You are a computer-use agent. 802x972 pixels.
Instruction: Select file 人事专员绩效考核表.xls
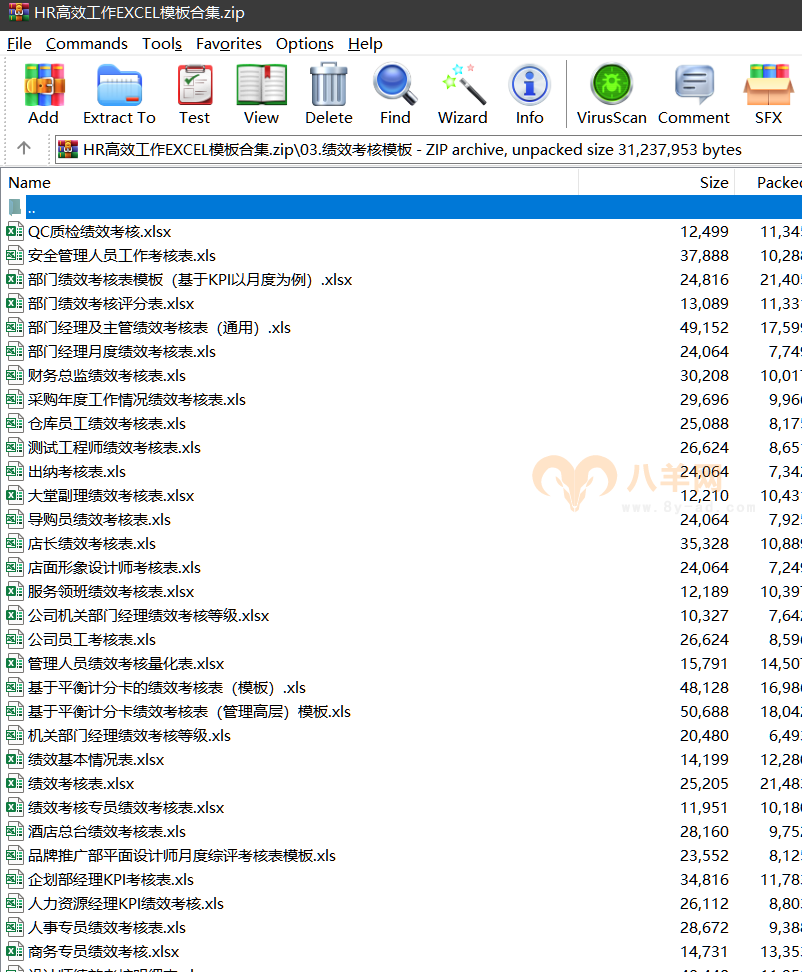click(107, 927)
